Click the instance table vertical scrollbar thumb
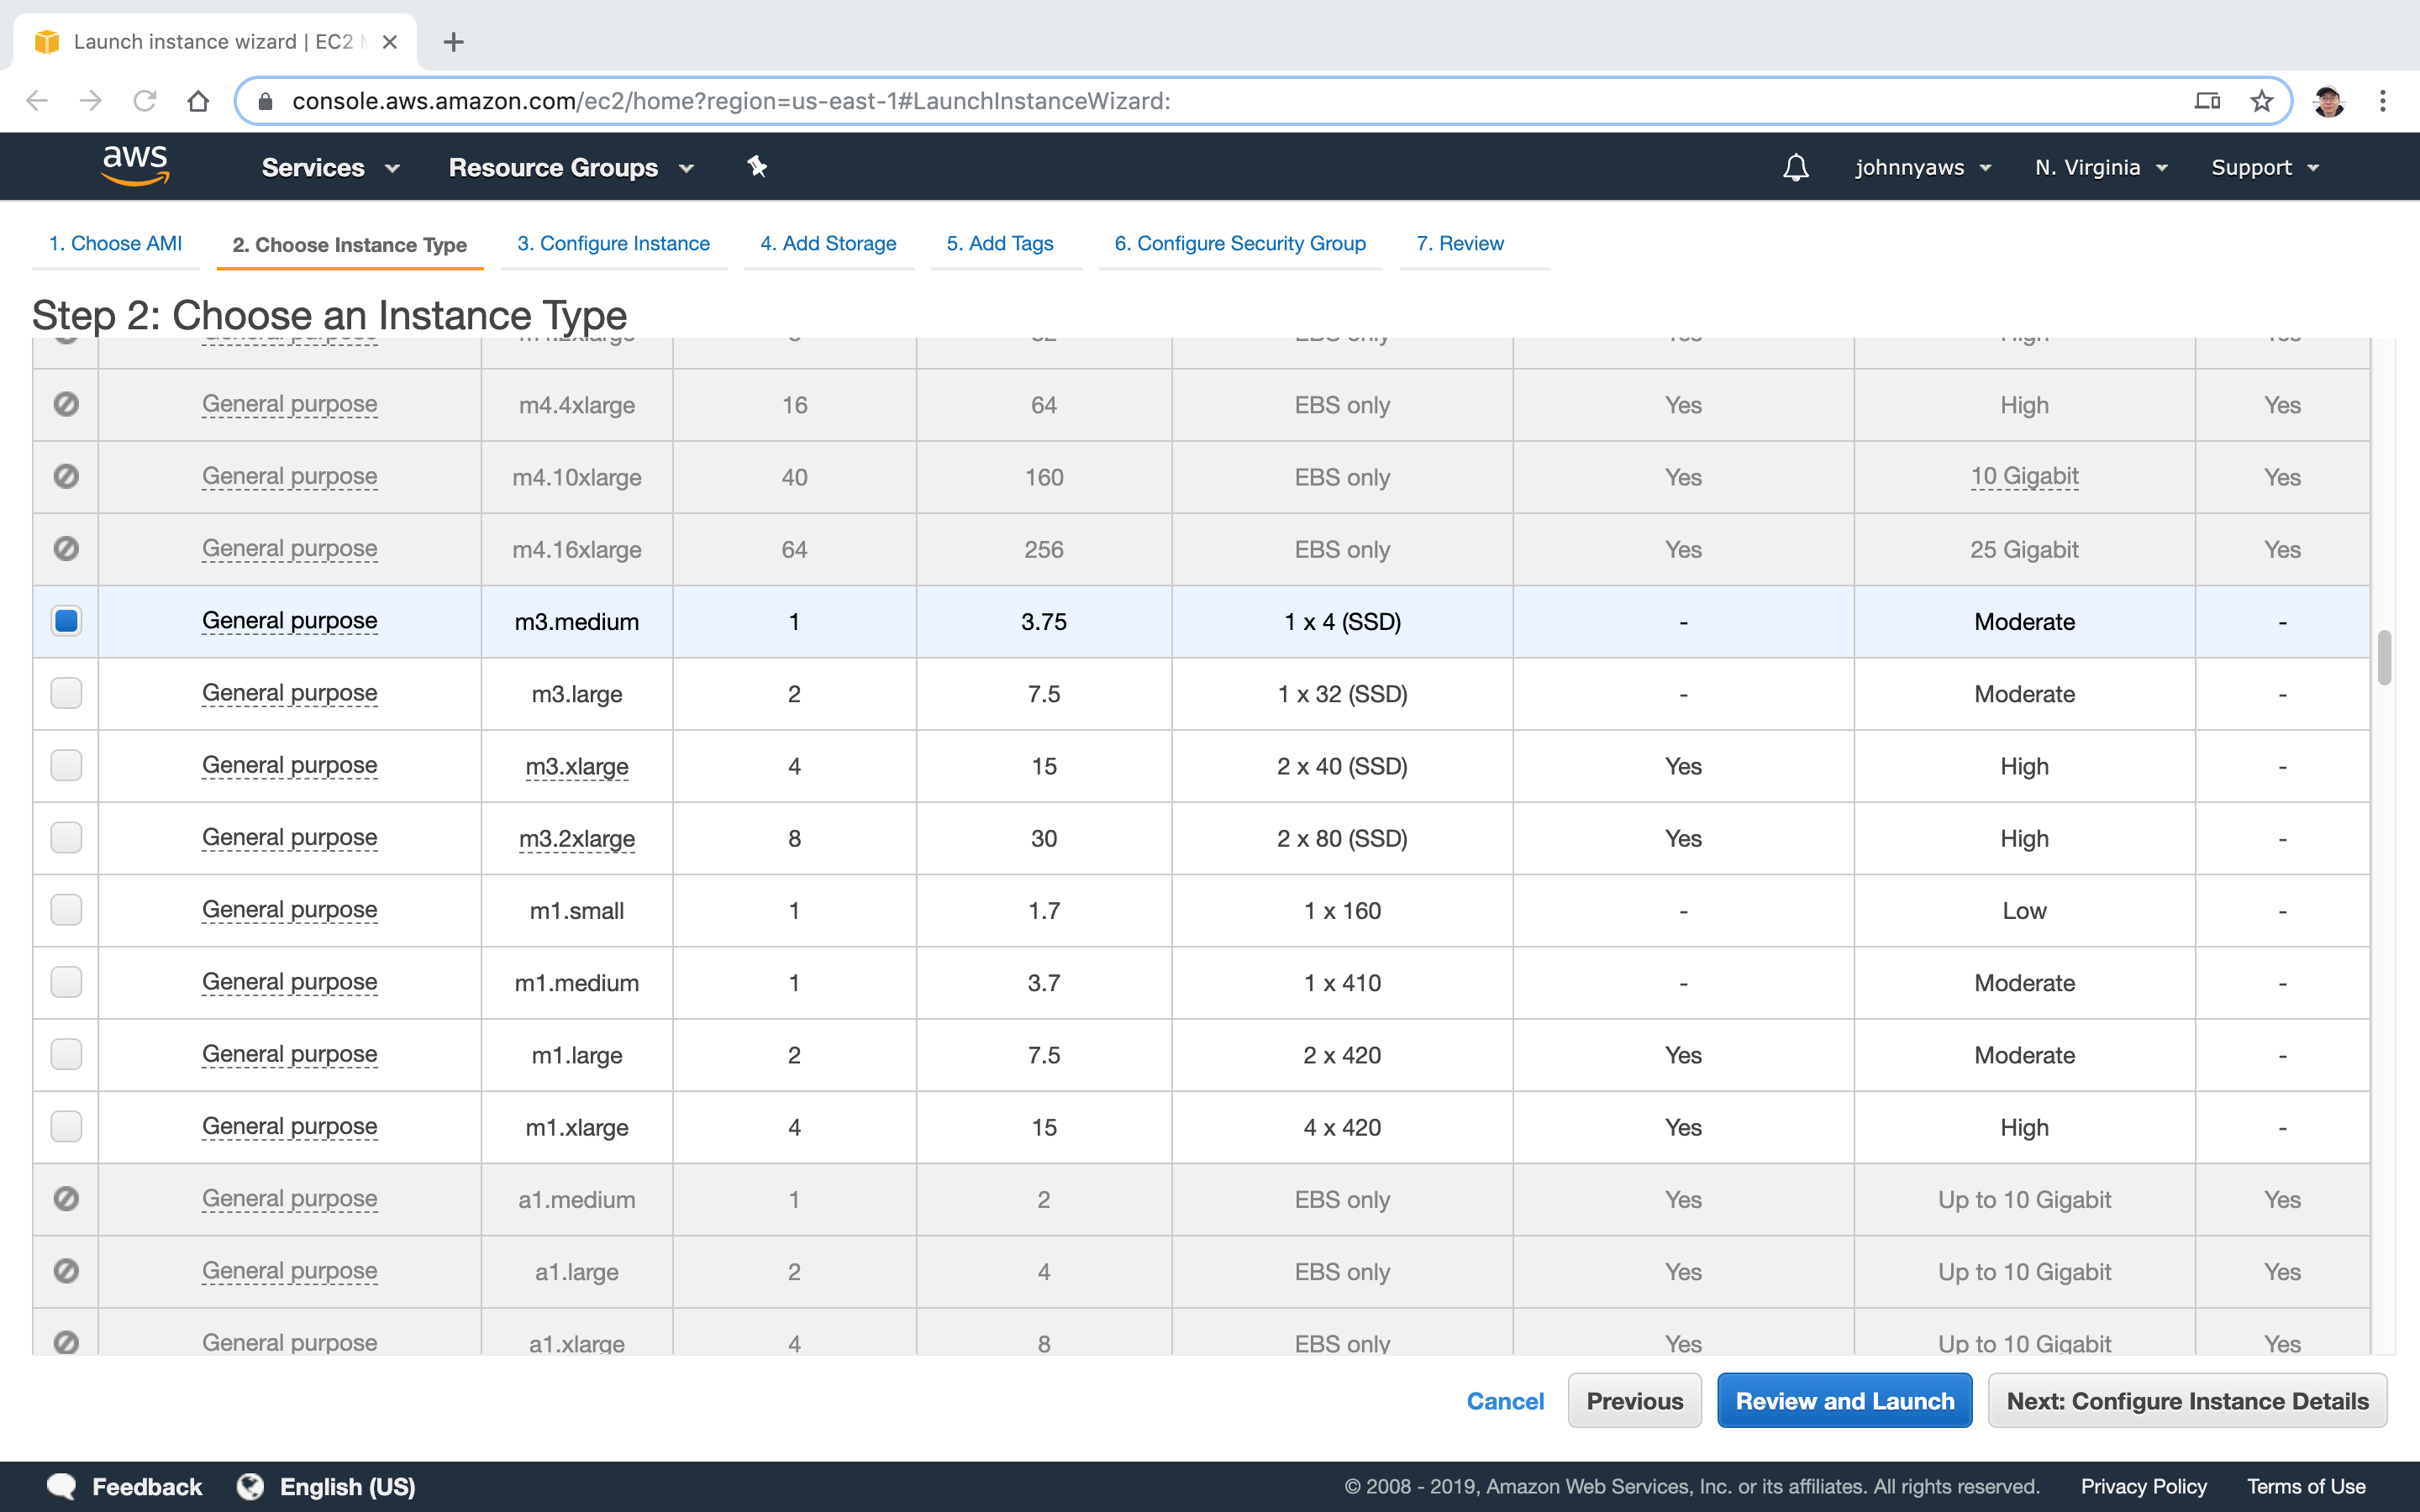This screenshot has height=1512, width=2420. pyautogui.click(x=2385, y=657)
